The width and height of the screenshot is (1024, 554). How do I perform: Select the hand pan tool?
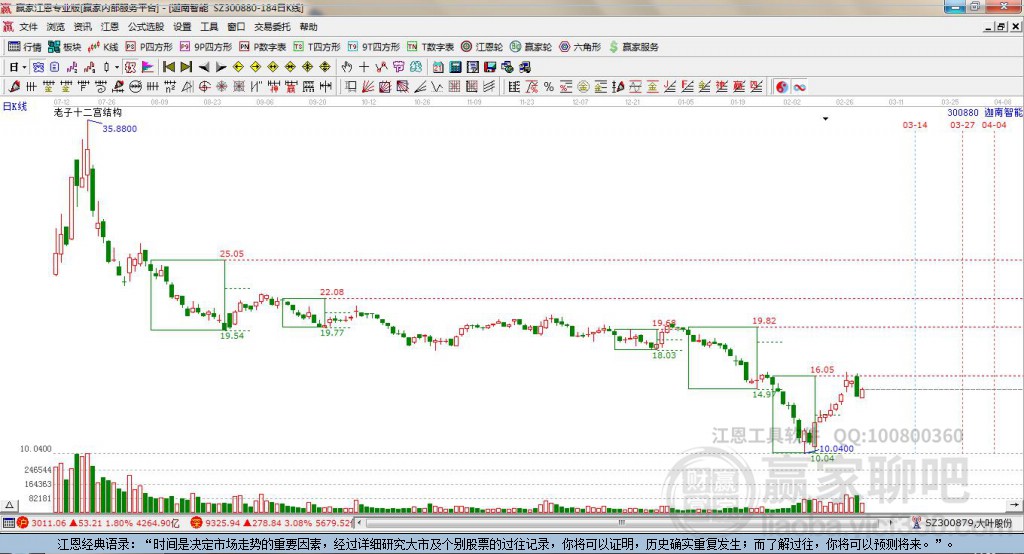coord(347,67)
